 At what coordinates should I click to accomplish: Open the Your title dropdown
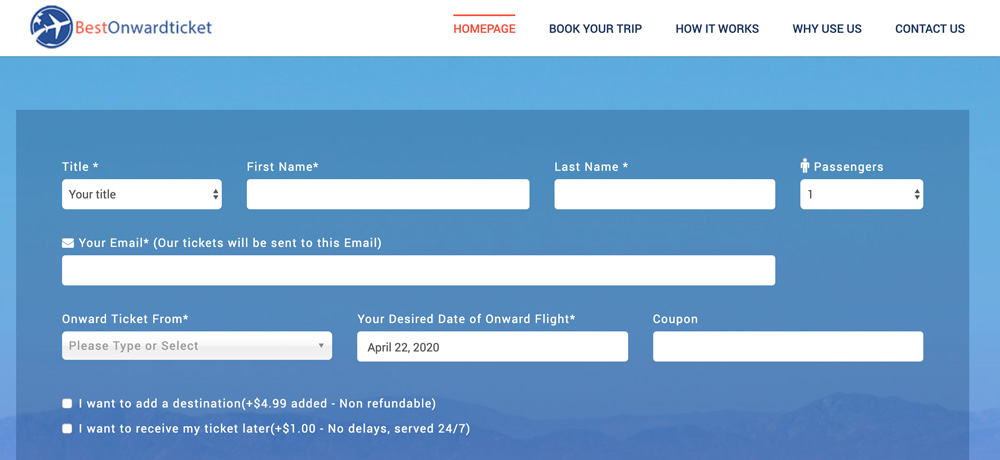click(142, 194)
